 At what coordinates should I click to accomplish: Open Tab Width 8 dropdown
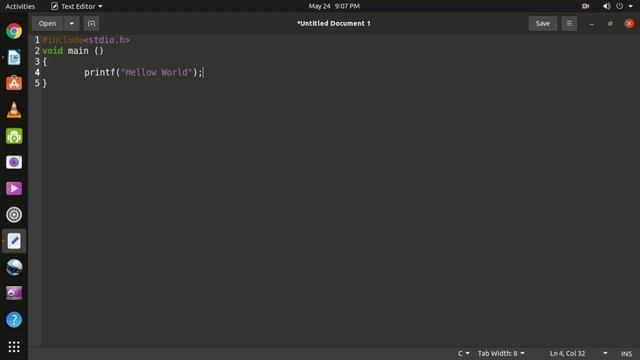pos(501,353)
